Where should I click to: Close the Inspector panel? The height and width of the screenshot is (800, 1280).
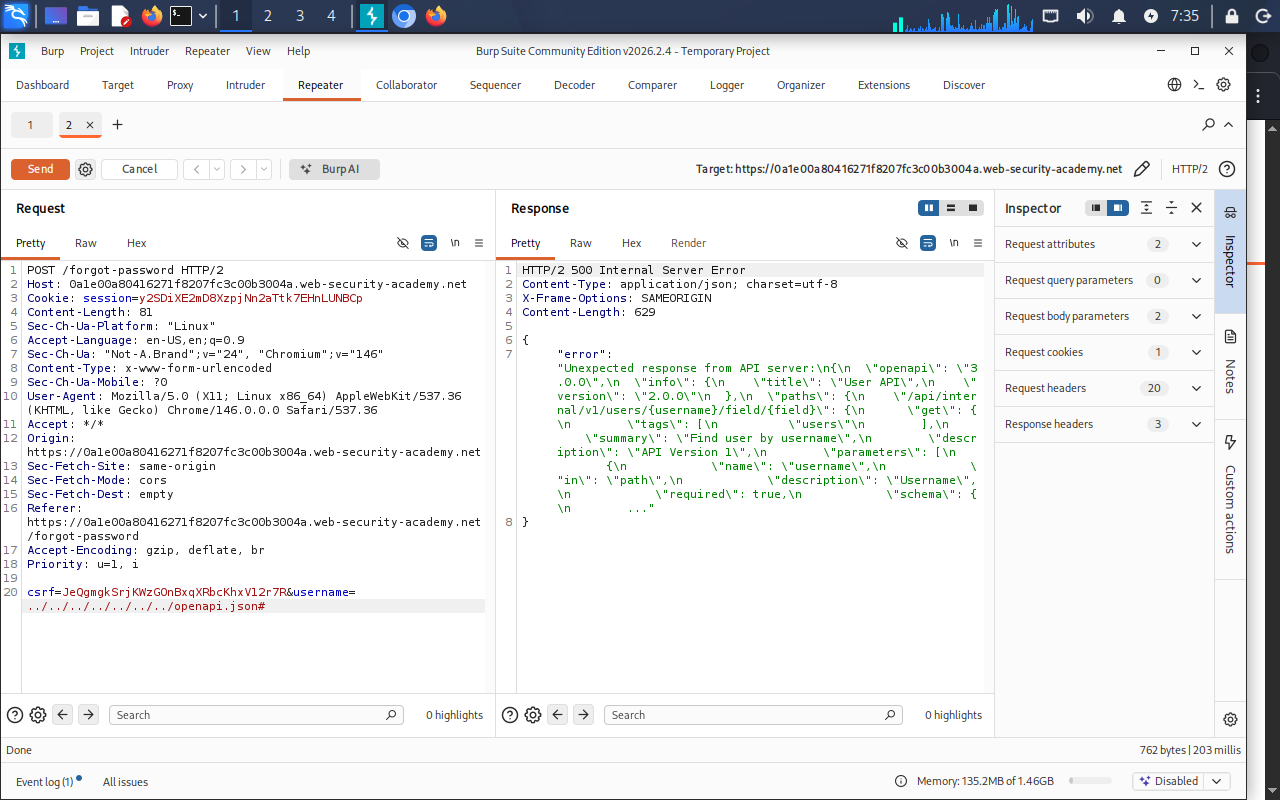1196,208
